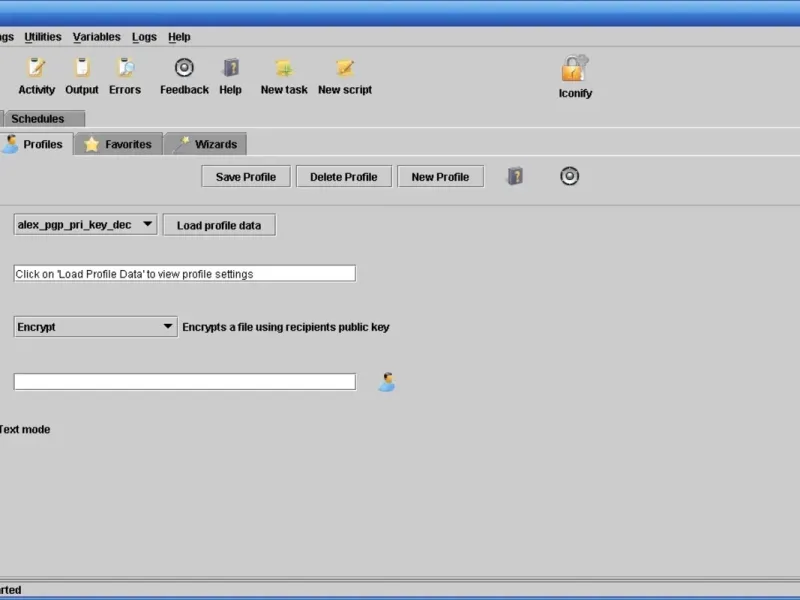This screenshot has width=800, height=600.
Task: Switch to the Schedules tab
Action: 44,118
